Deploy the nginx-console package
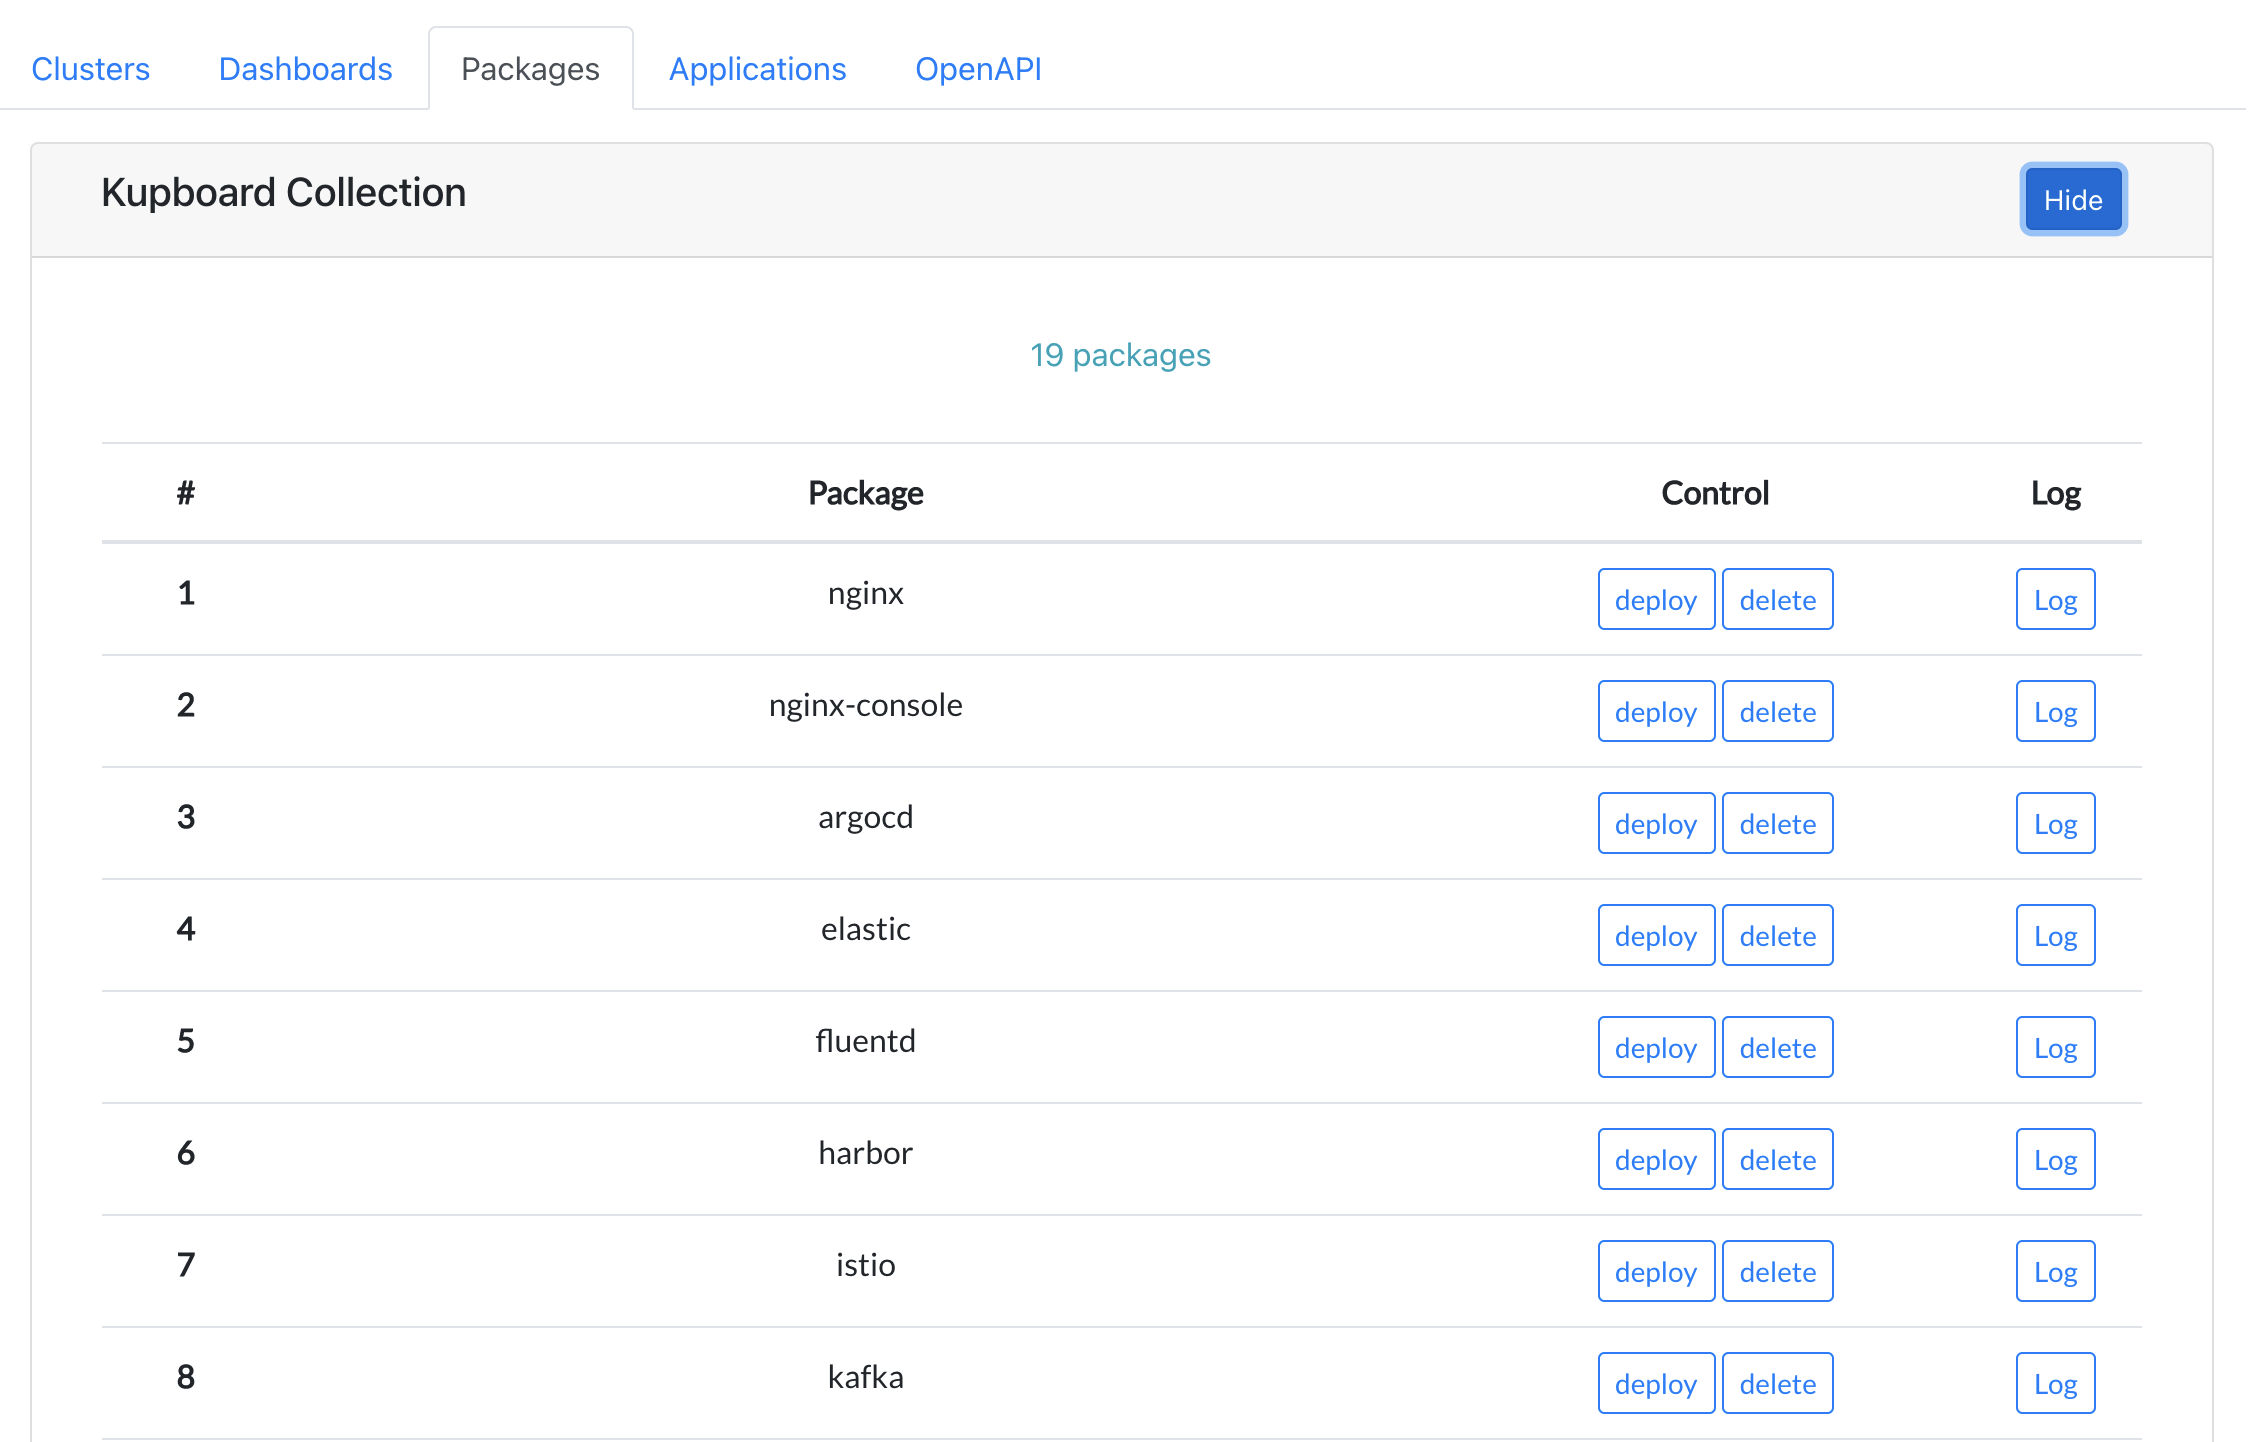The image size is (2256, 1442). click(1656, 712)
